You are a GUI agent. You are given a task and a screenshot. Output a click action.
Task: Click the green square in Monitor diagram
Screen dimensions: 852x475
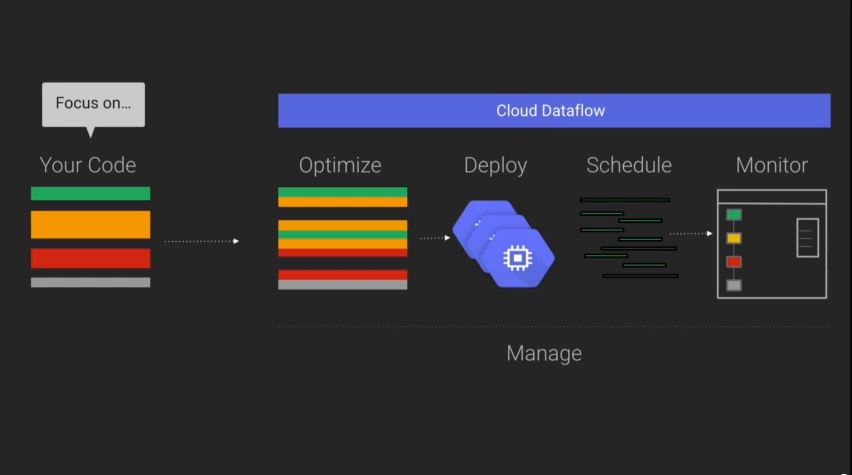tap(734, 214)
